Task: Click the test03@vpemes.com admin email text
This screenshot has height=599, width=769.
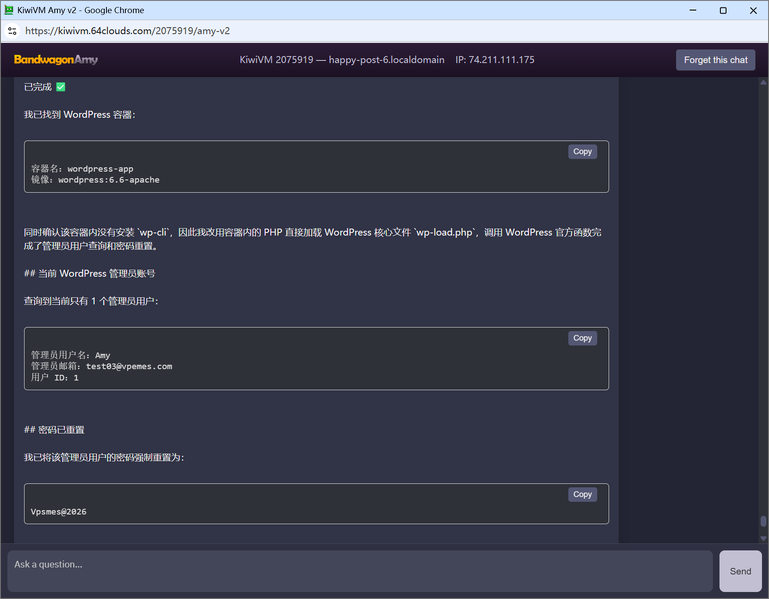Action: pyautogui.click(x=129, y=366)
